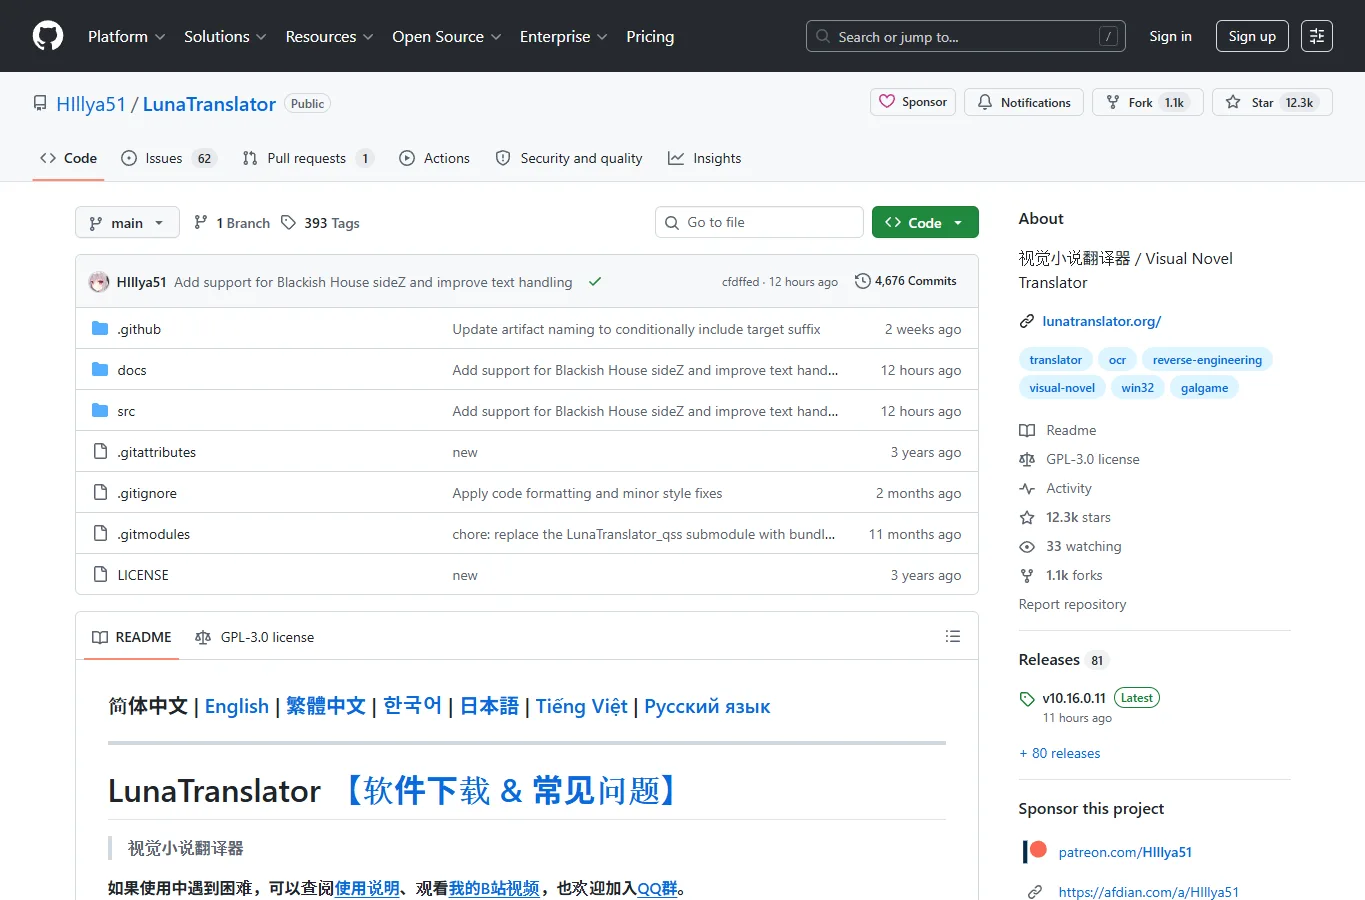View the 1 Branch link
The width and height of the screenshot is (1365, 900).
click(x=232, y=223)
